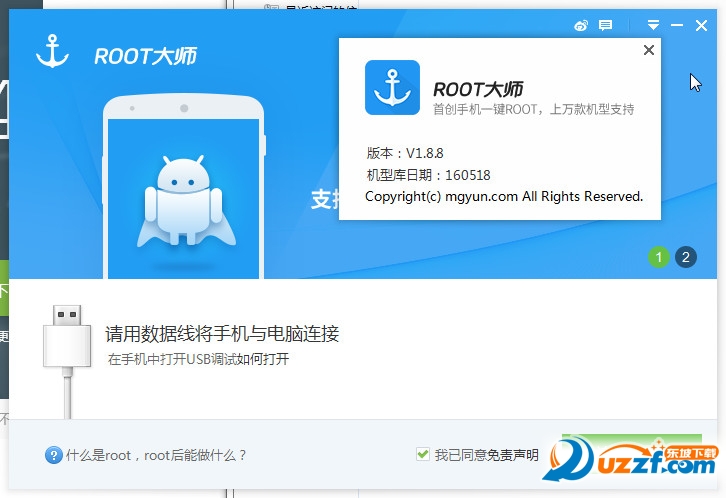Select version text 'V1.8.8'
The image size is (726, 498).
pyautogui.click(x=425, y=153)
